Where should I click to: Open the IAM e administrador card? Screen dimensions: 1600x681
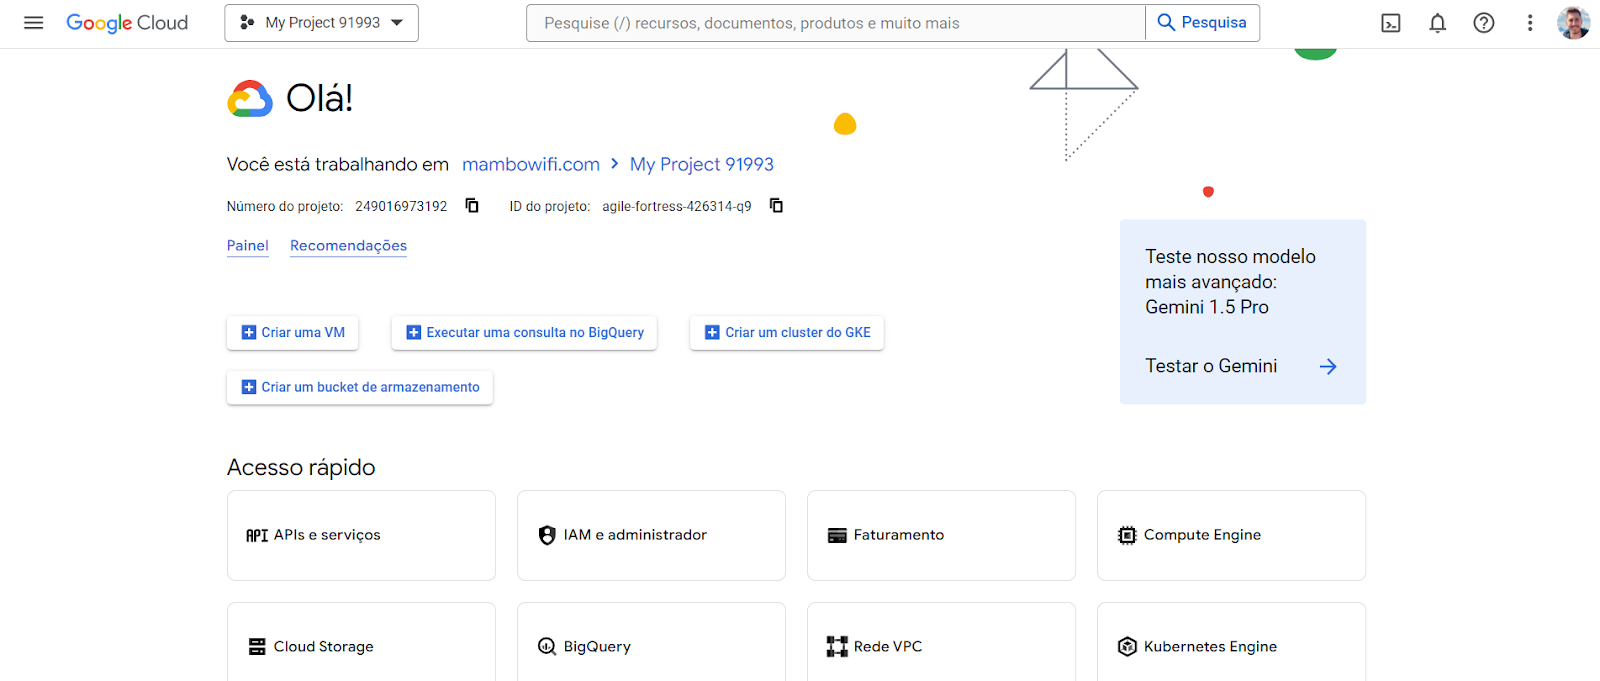pyautogui.click(x=651, y=535)
